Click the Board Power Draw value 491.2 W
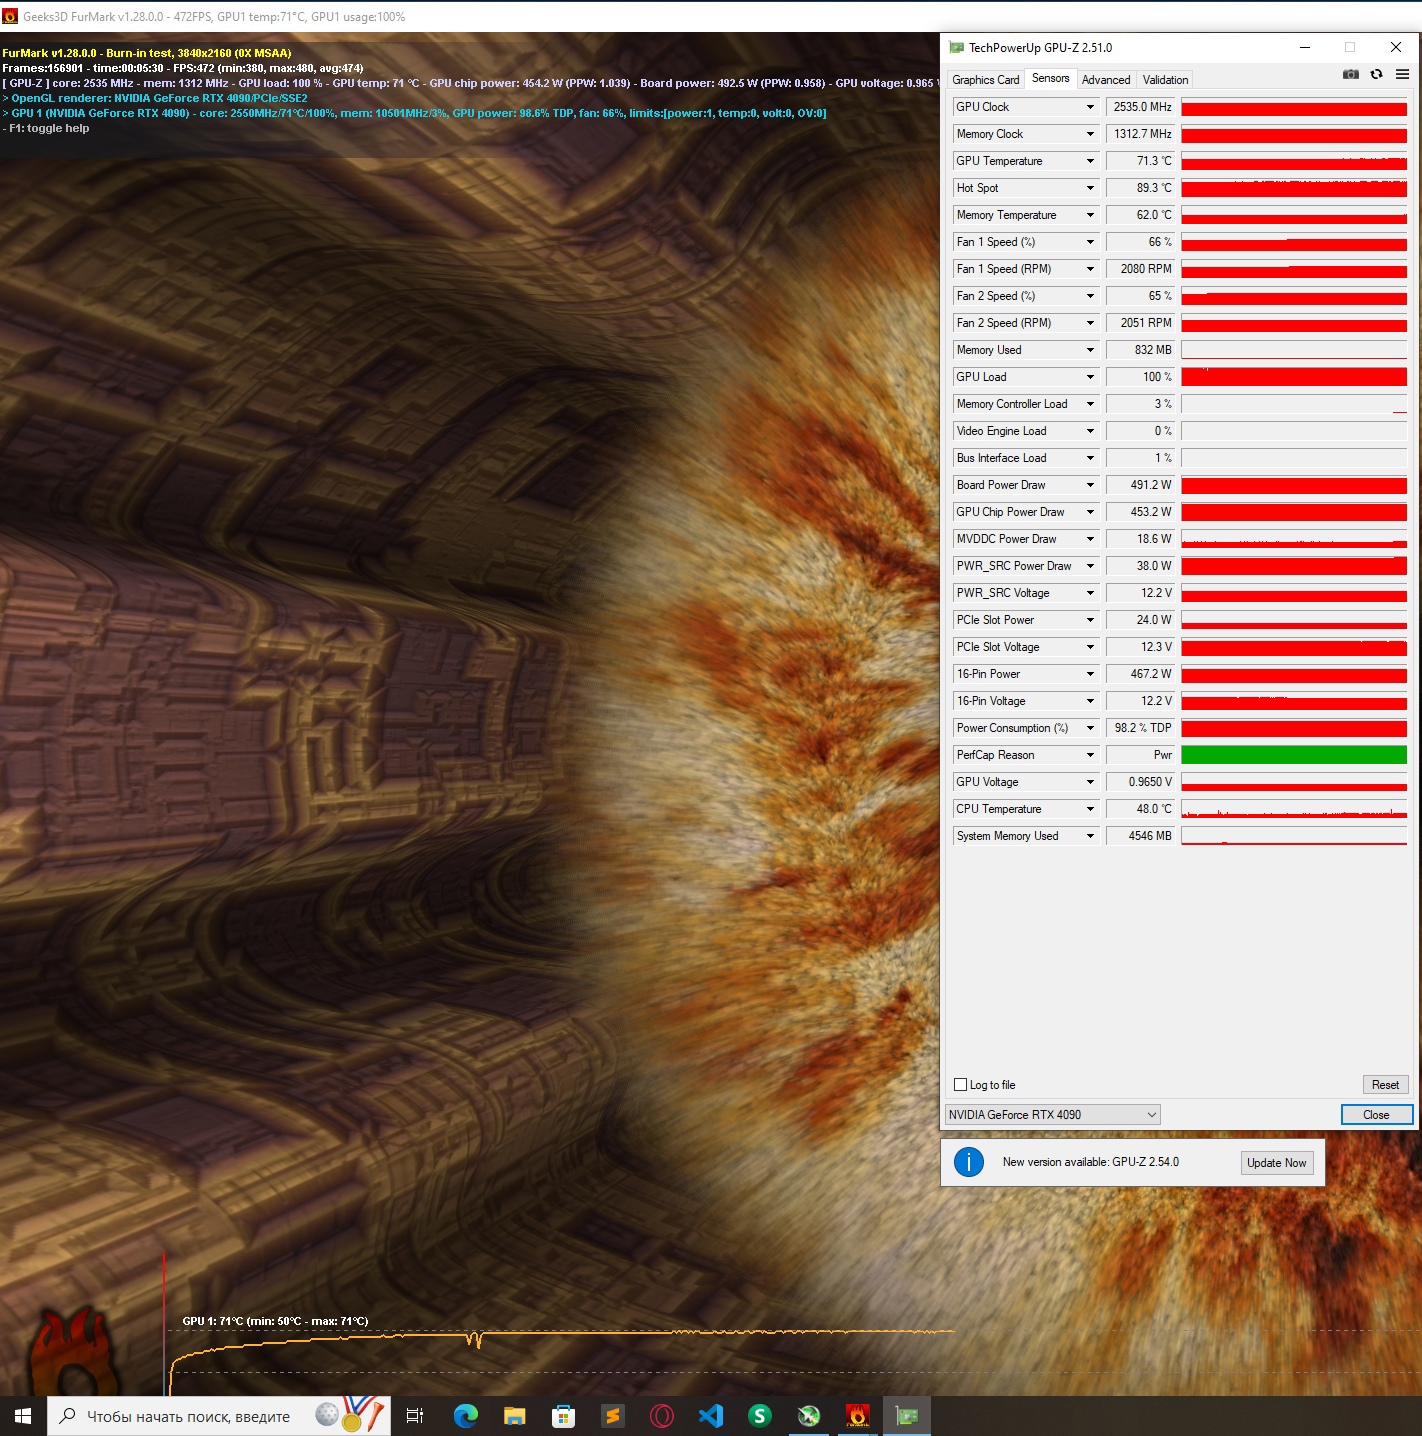The height and width of the screenshot is (1436, 1422). point(1140,485)
